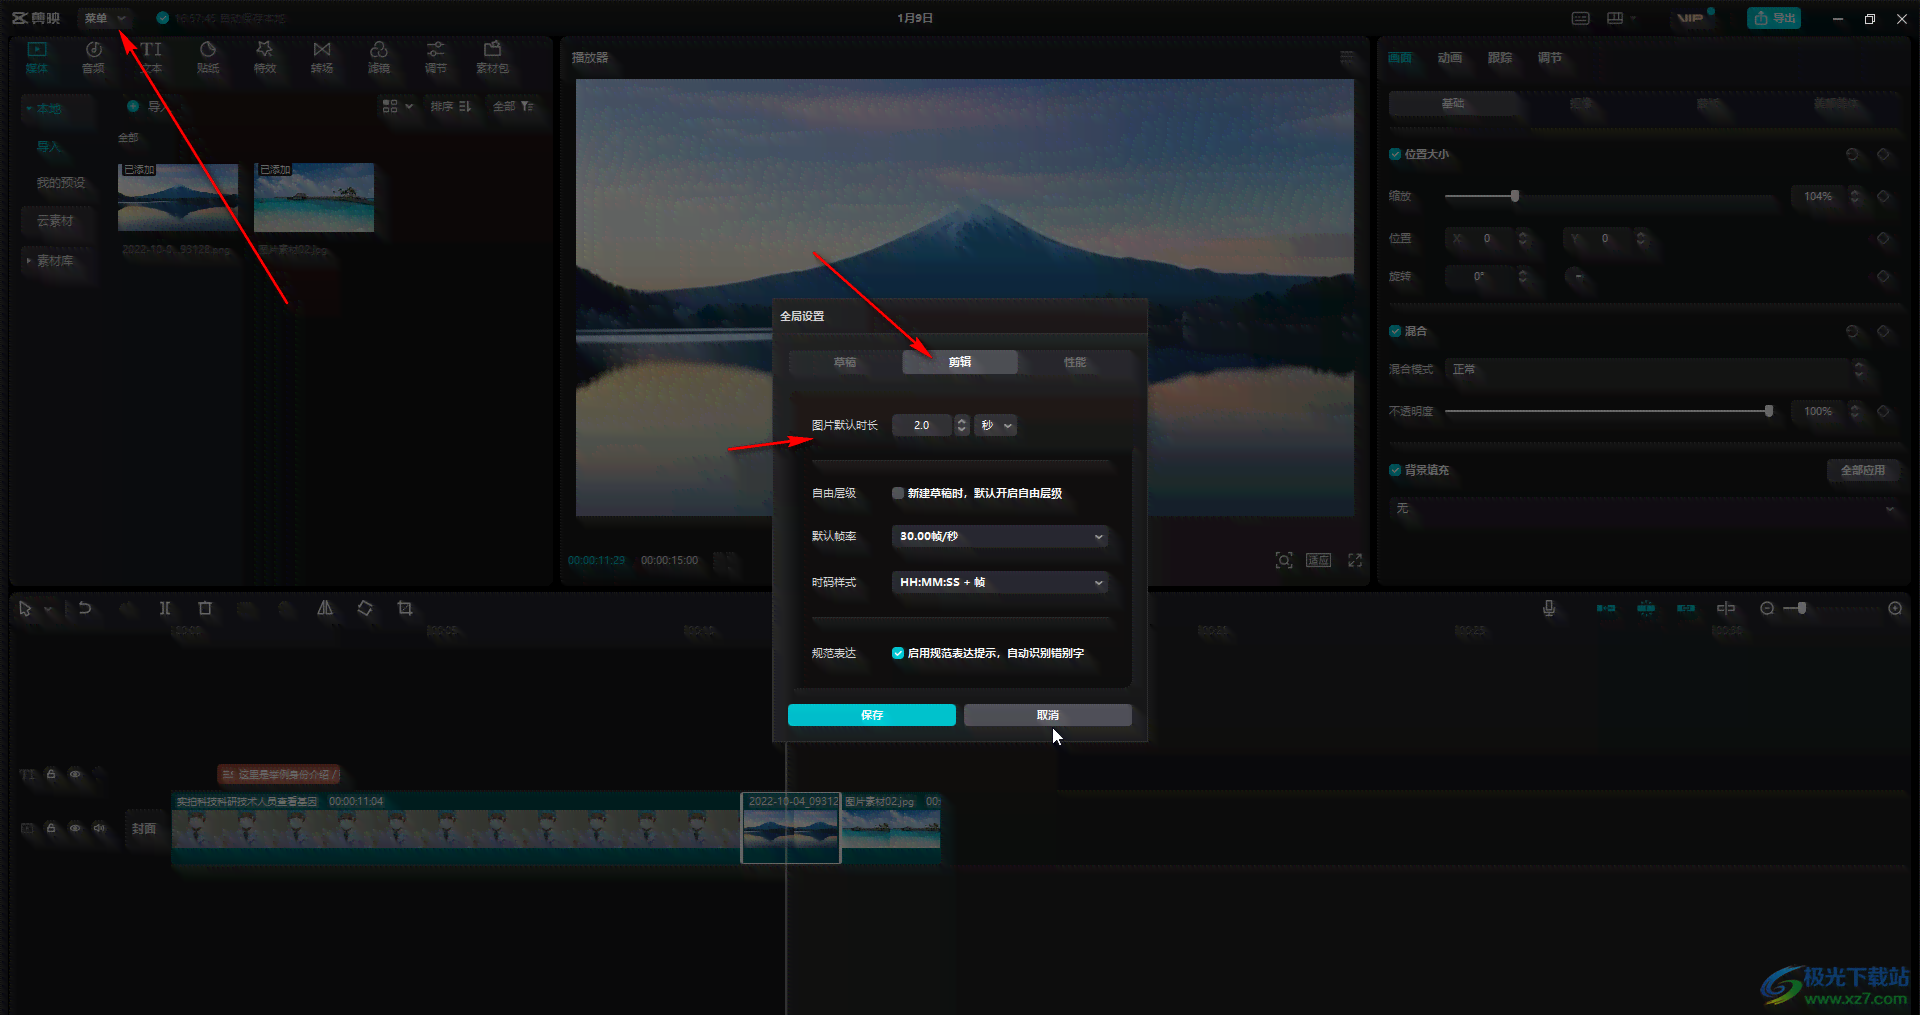Click the undo arrow in timeline toolbar
The width and height of the screenshot is (1920, 1015).
click(85, 608)
